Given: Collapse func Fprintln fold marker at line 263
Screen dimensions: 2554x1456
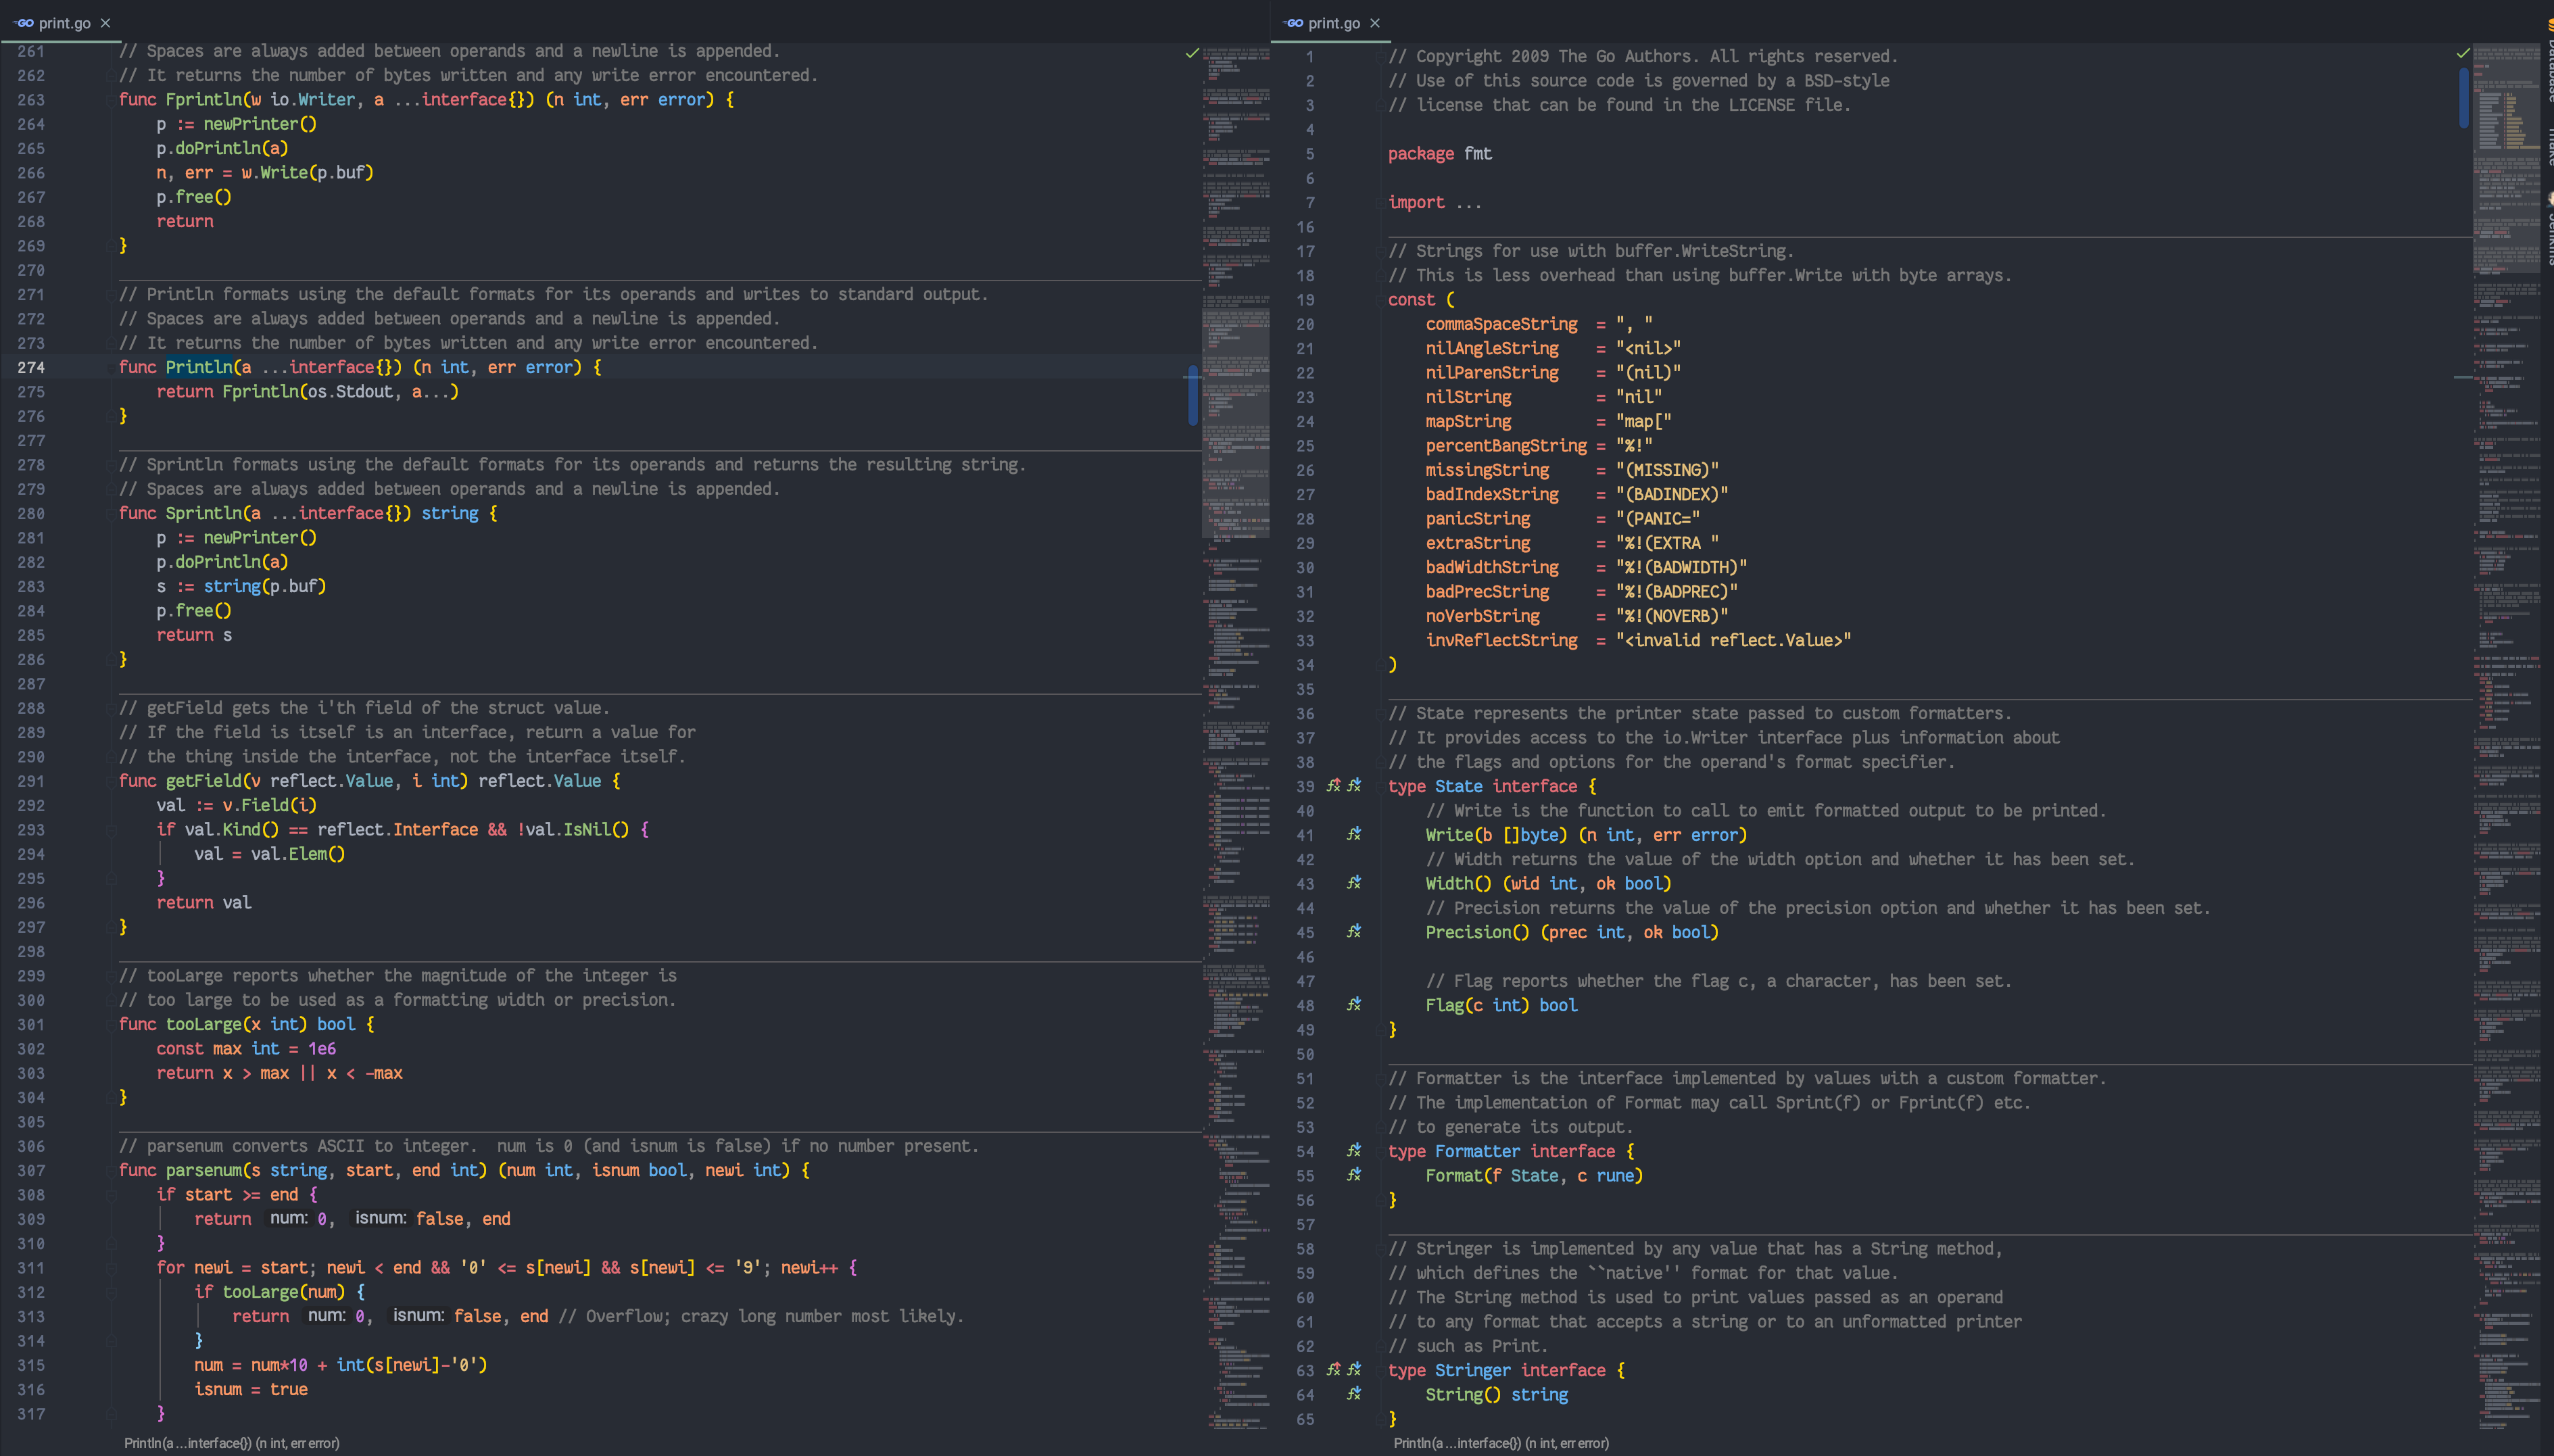Looking at the screenshot, I should (x=112, y=100).
